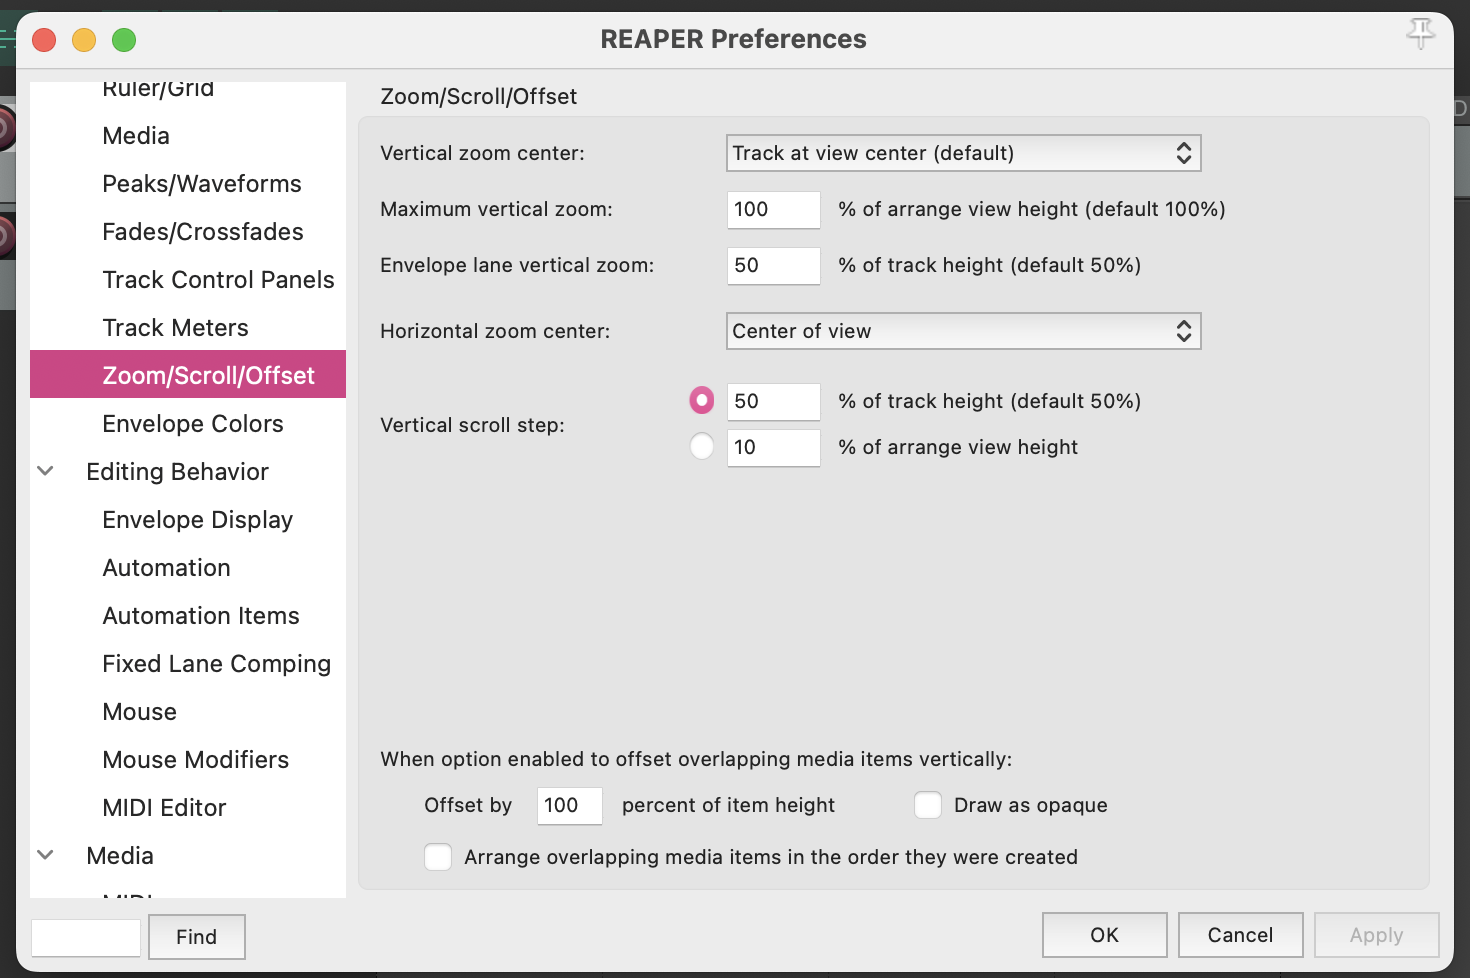This screenshot has width=1470, height=978.
Task: Click the Offset by percent field
Action: [x=569, y=805]
